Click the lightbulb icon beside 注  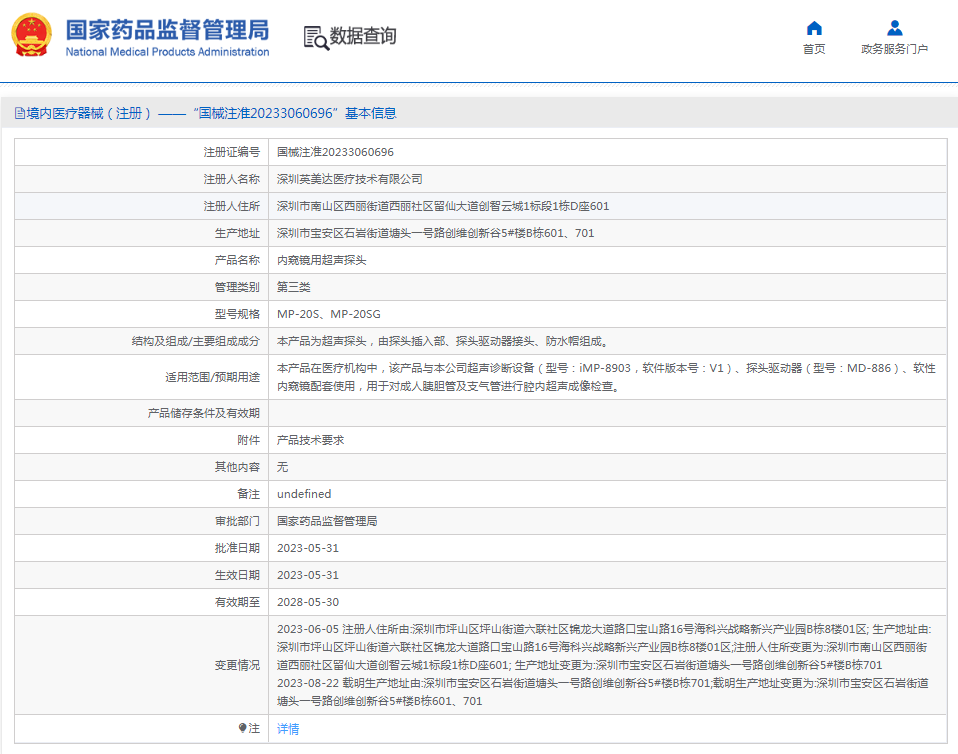[x=243, y=728]
